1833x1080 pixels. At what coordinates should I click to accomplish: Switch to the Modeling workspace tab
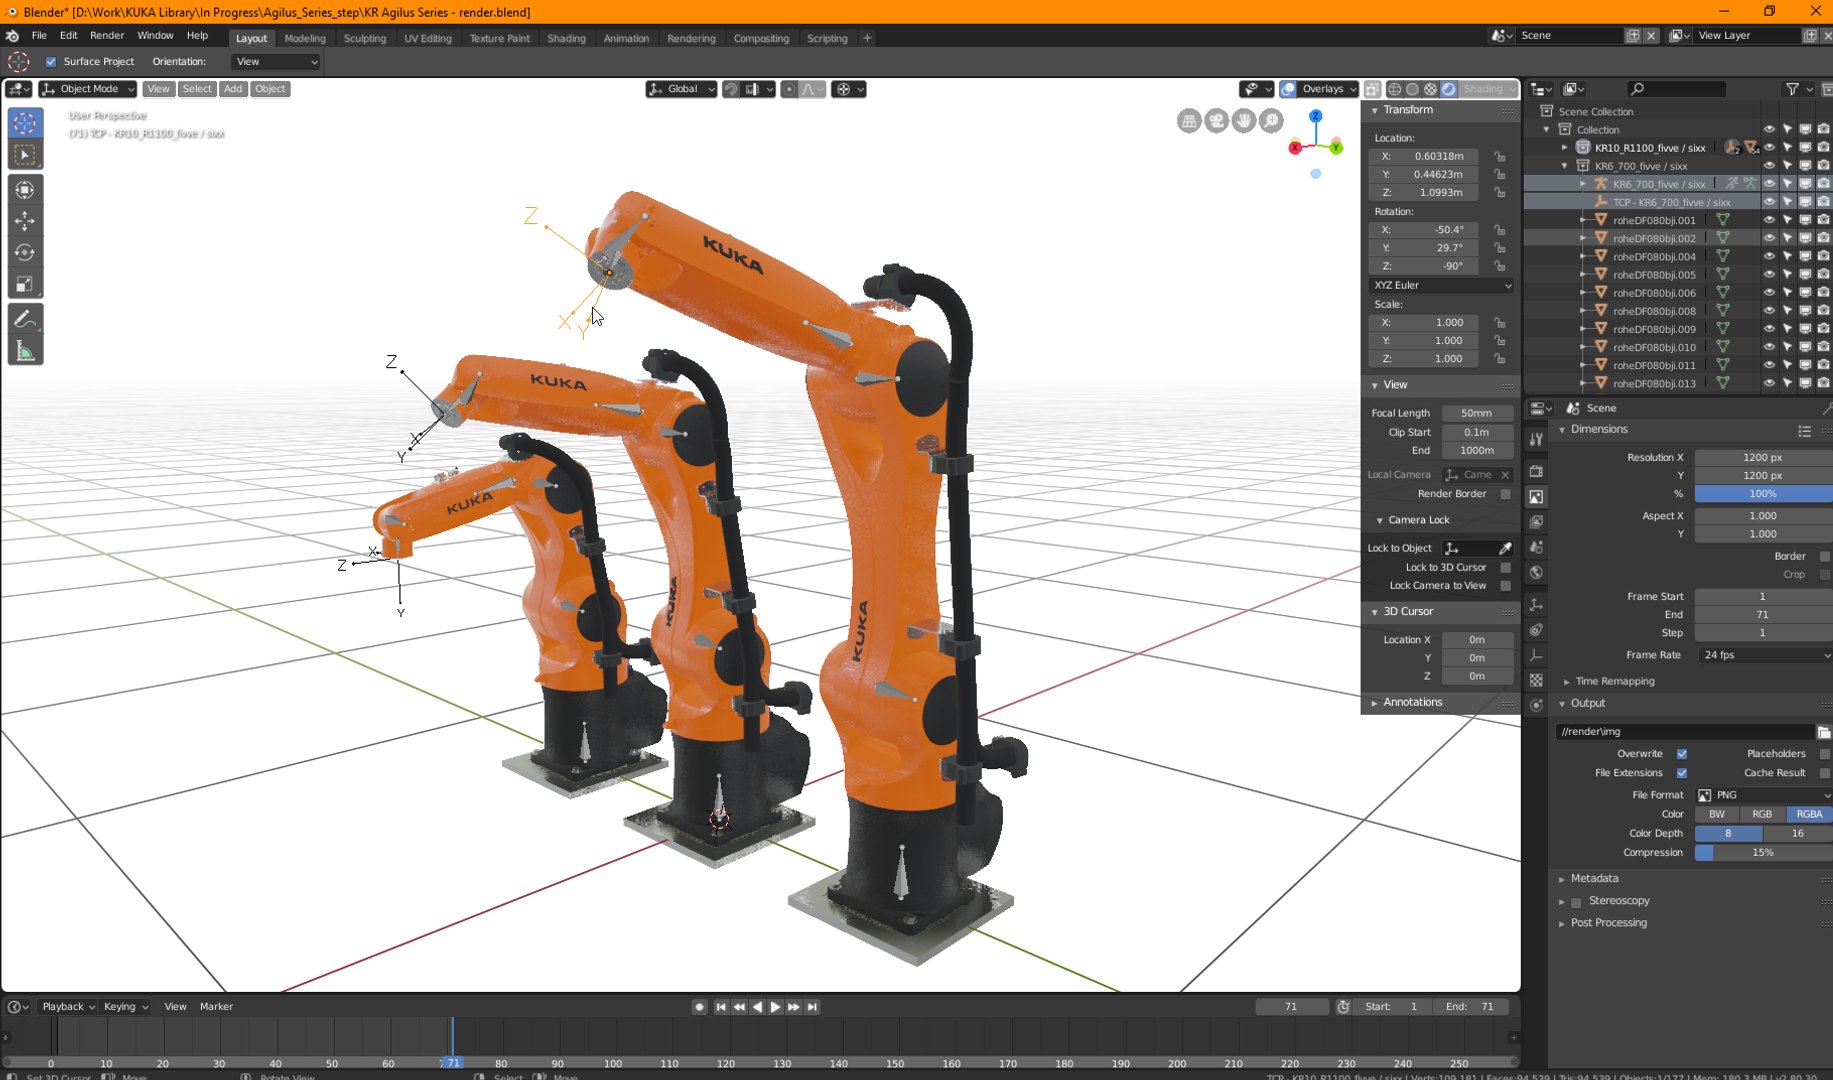coord(305,38)
